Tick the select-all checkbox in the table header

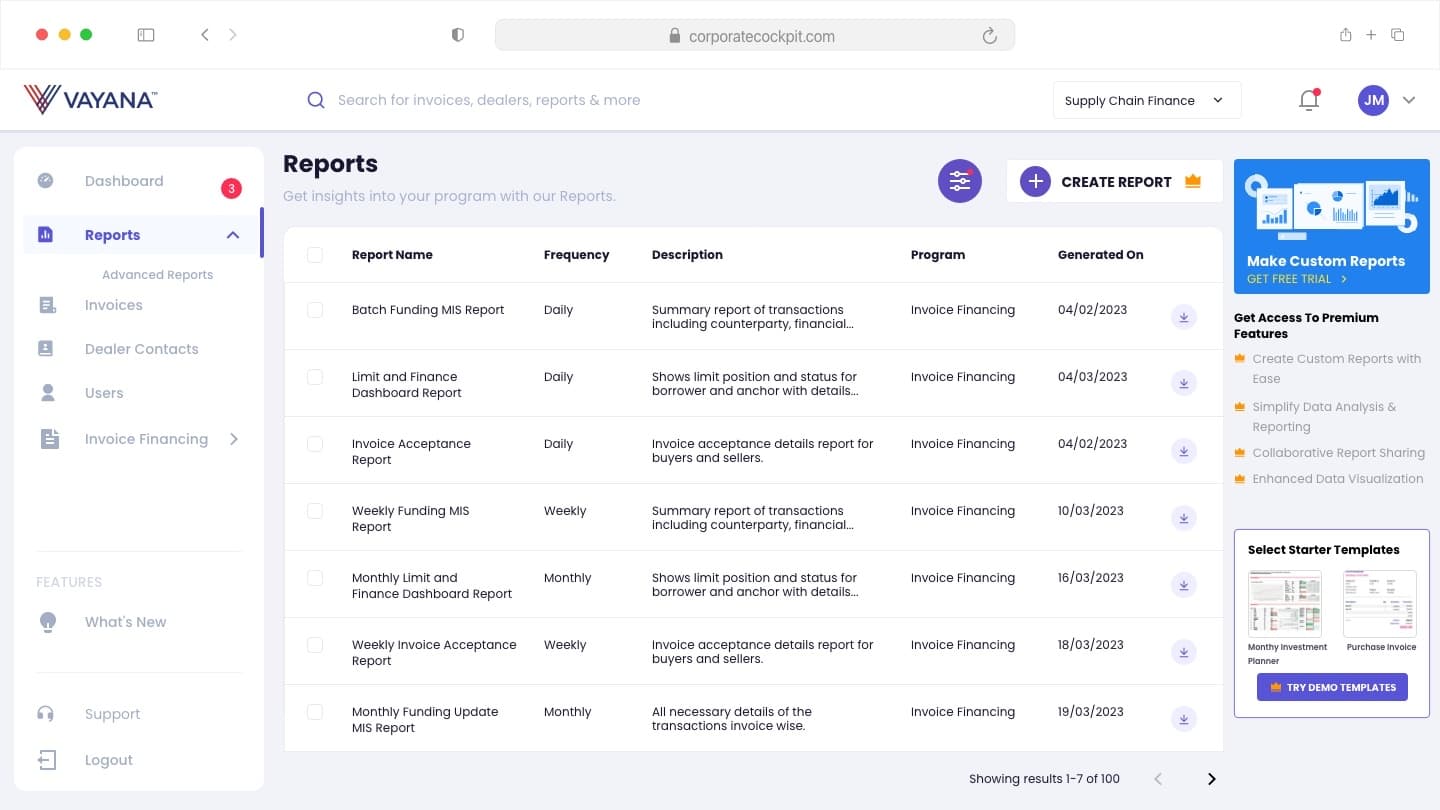315,255
